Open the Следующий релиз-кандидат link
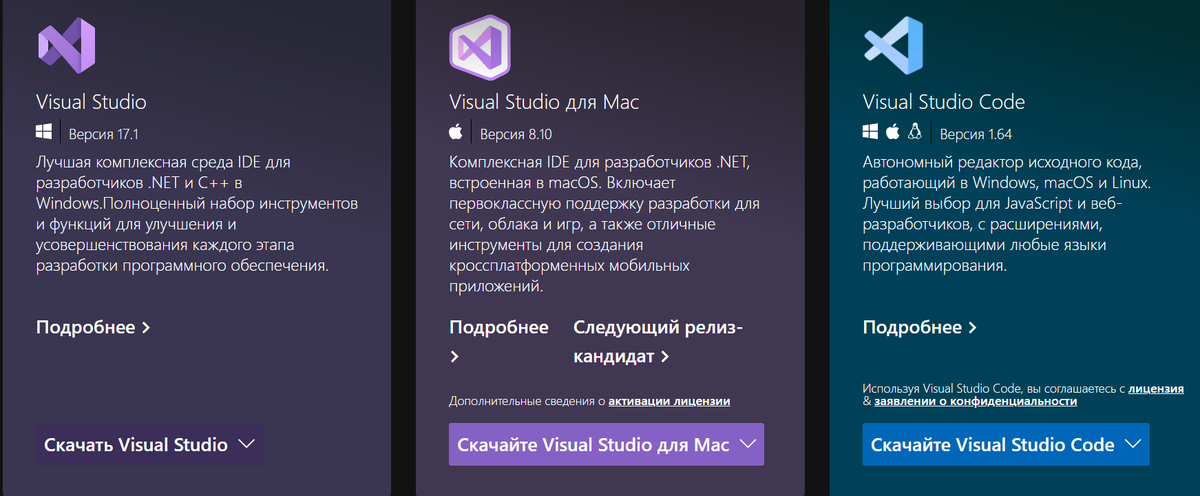The image size is (1200, 496). (x=659, y=341)
